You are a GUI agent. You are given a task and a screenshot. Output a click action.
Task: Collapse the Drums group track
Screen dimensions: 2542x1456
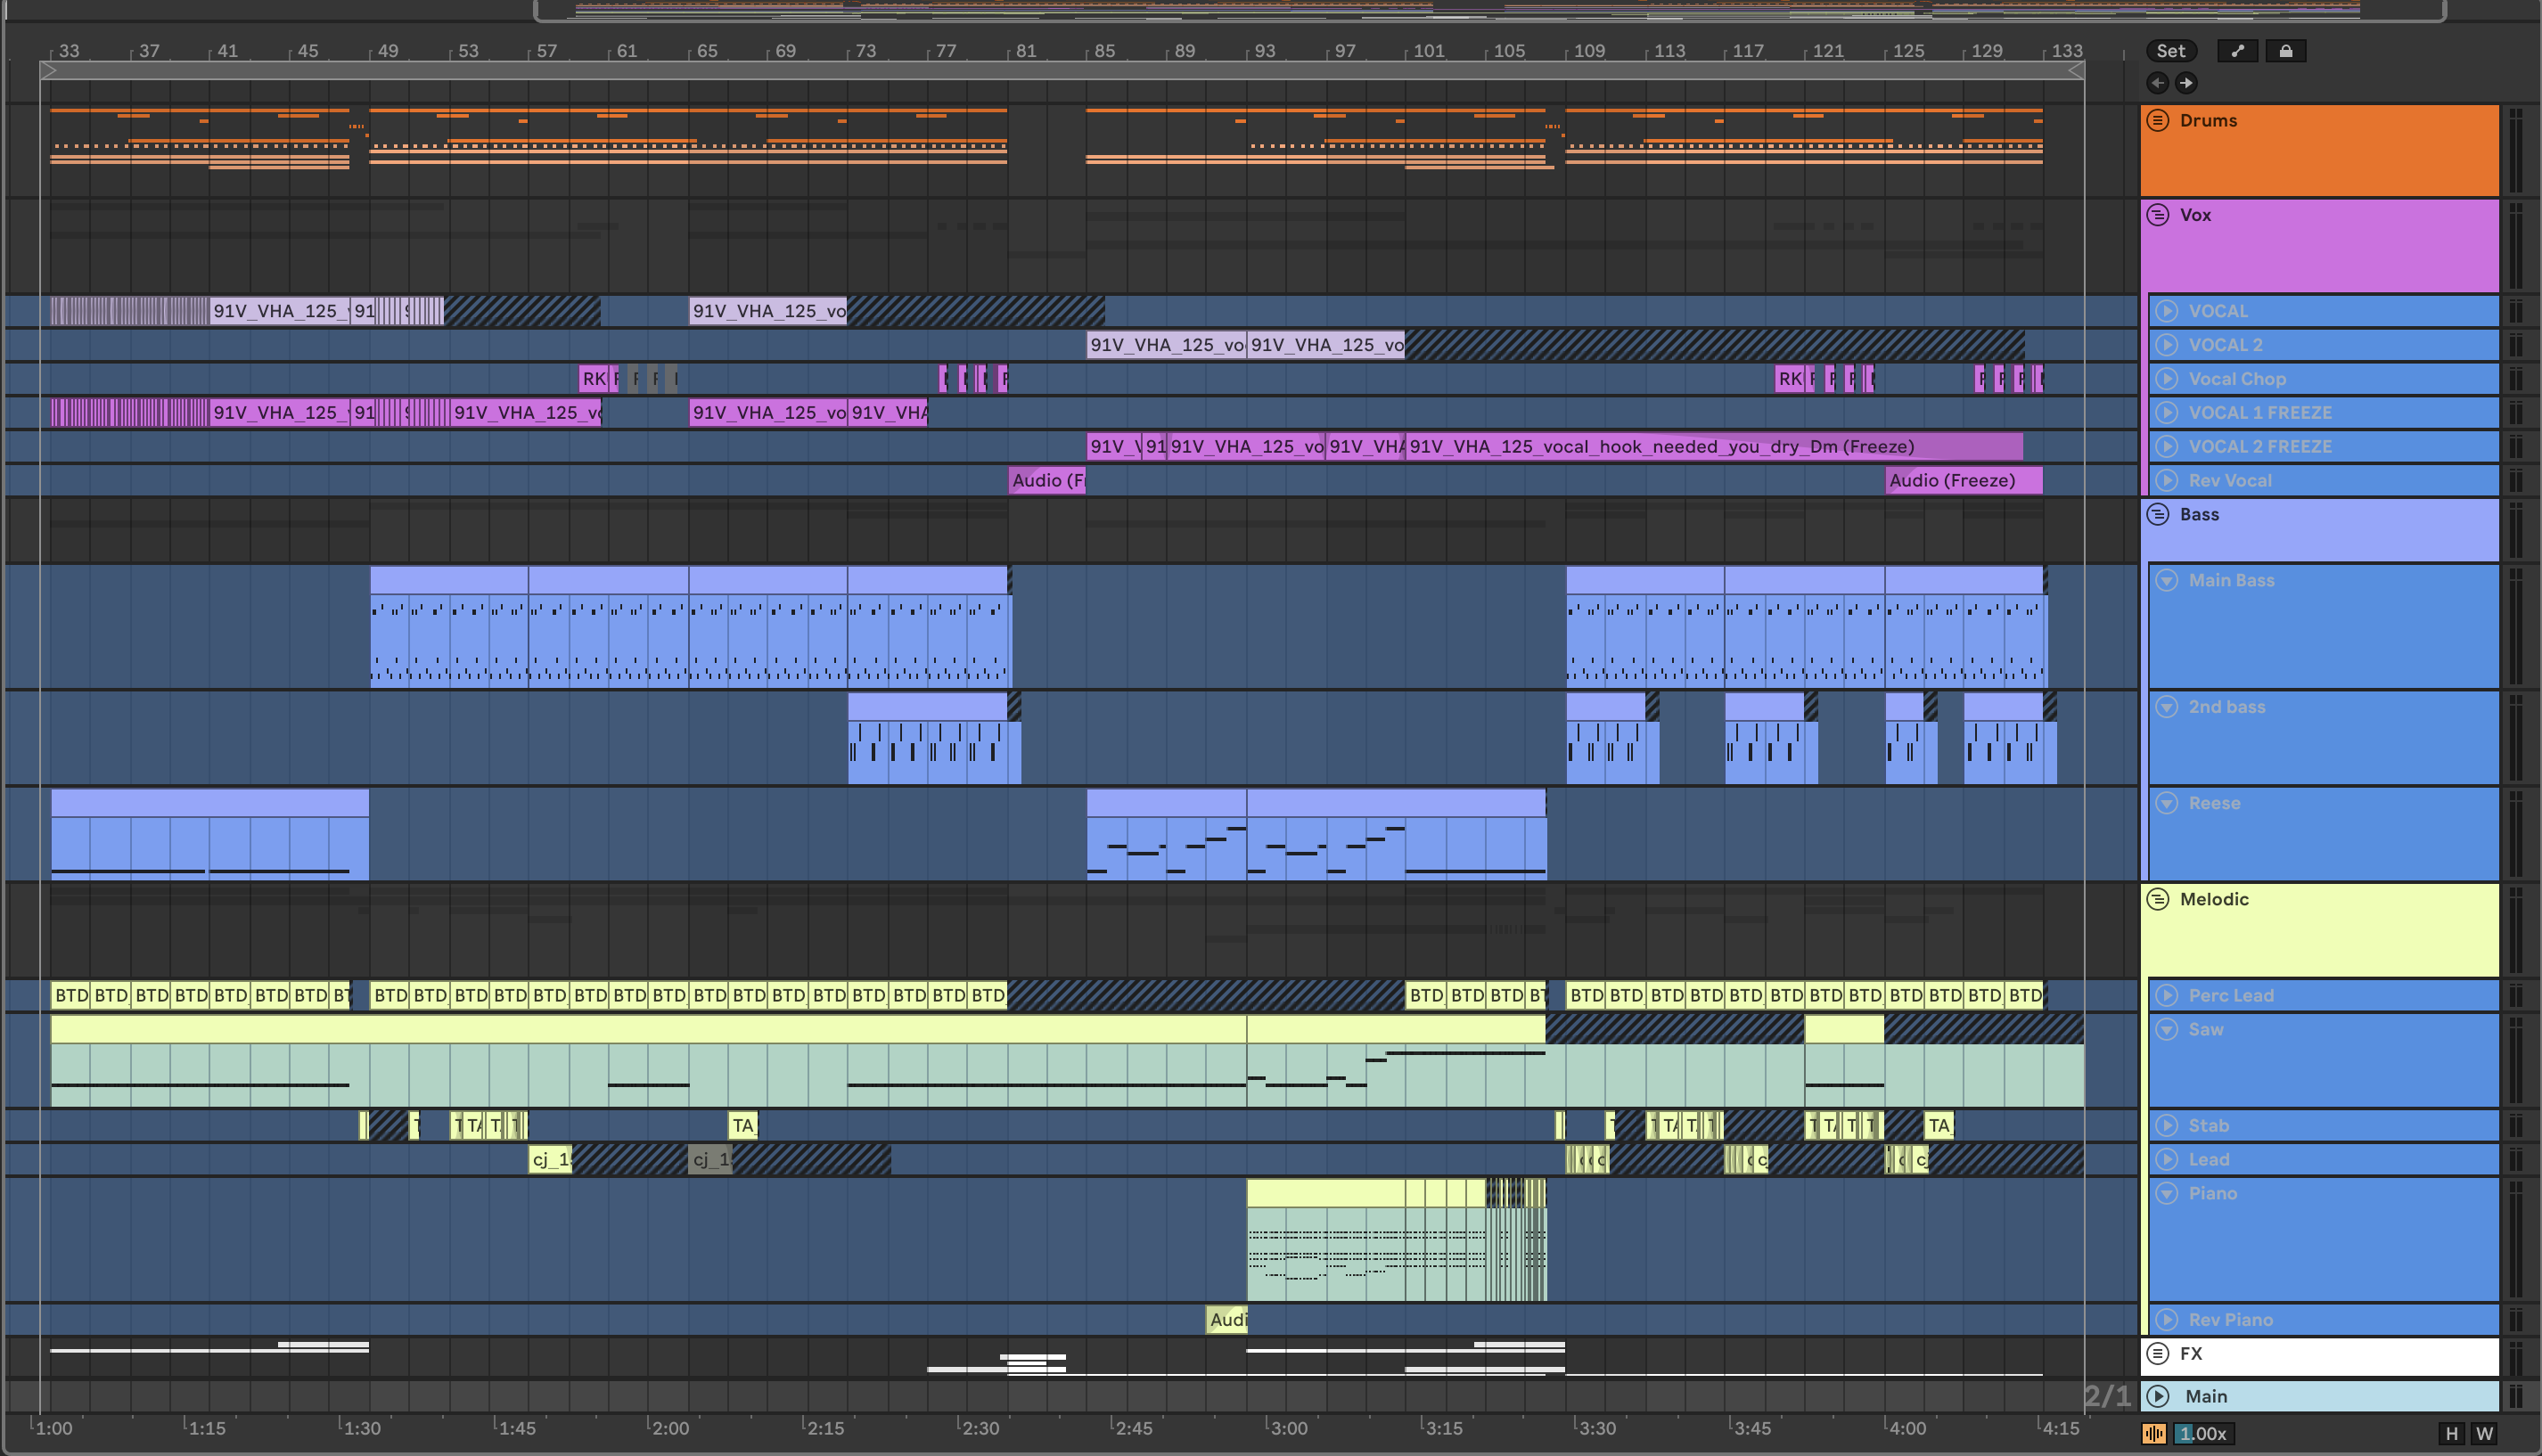coord(2158,120)
